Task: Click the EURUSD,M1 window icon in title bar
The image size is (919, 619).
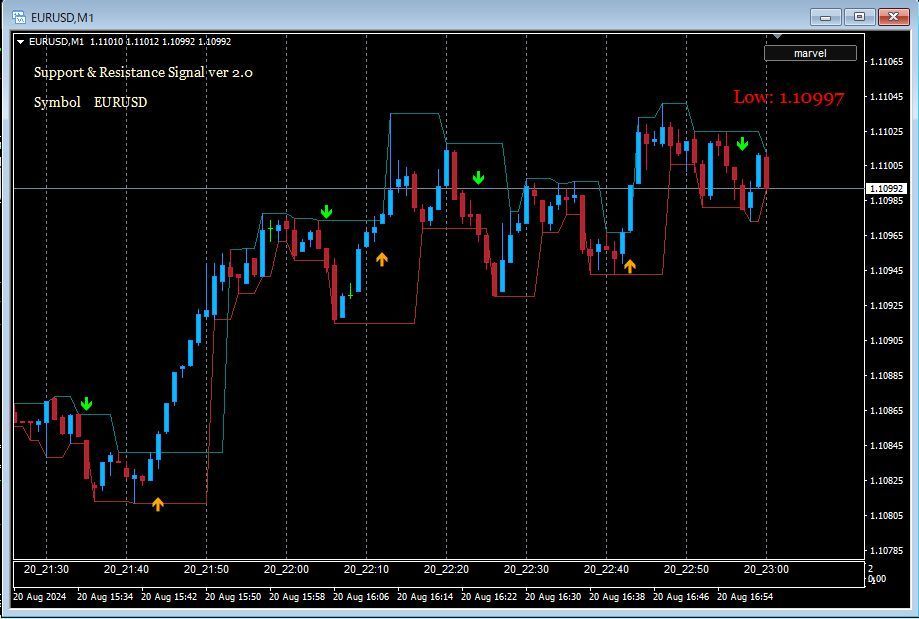Action: (18, 17)
